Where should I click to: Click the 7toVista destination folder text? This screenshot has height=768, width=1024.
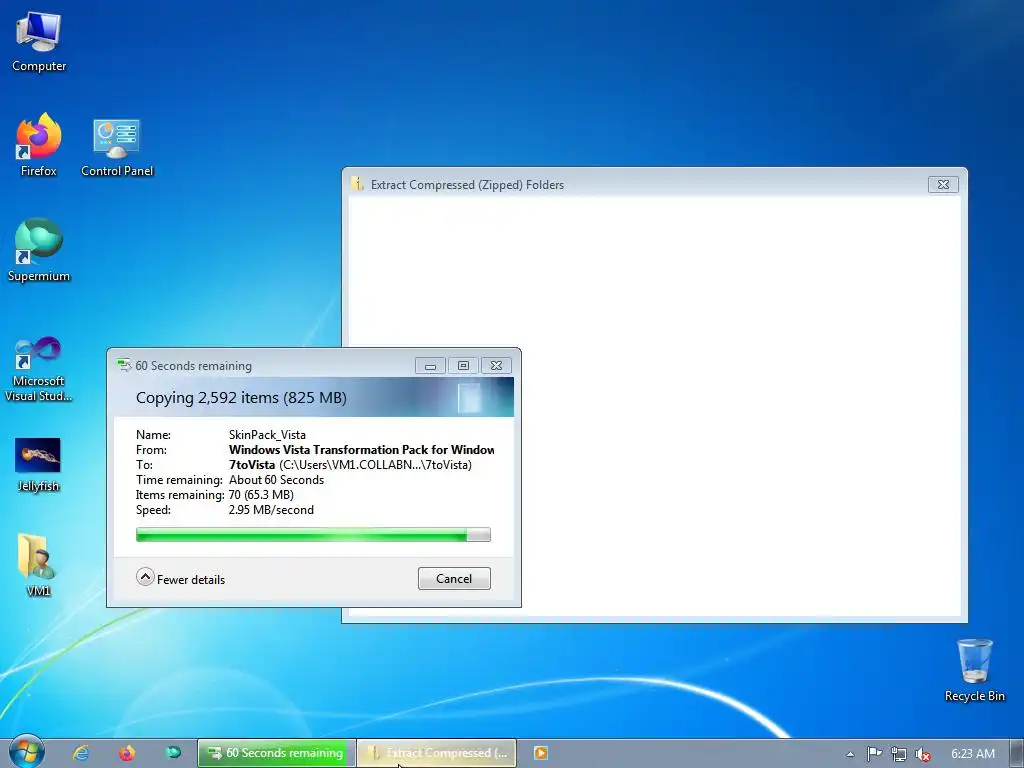coord(251,465)
